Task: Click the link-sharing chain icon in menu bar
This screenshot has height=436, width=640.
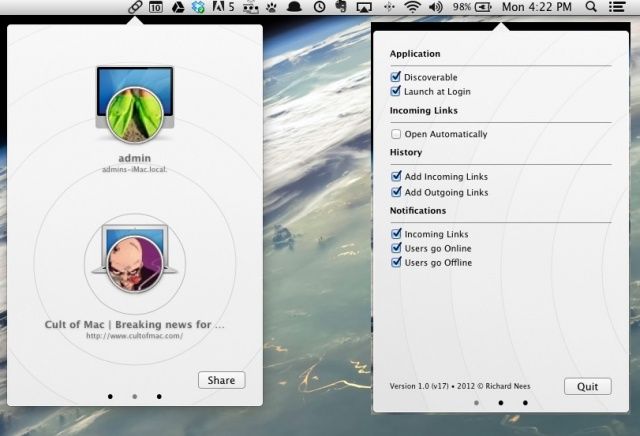Action: [x=136, y=7]
